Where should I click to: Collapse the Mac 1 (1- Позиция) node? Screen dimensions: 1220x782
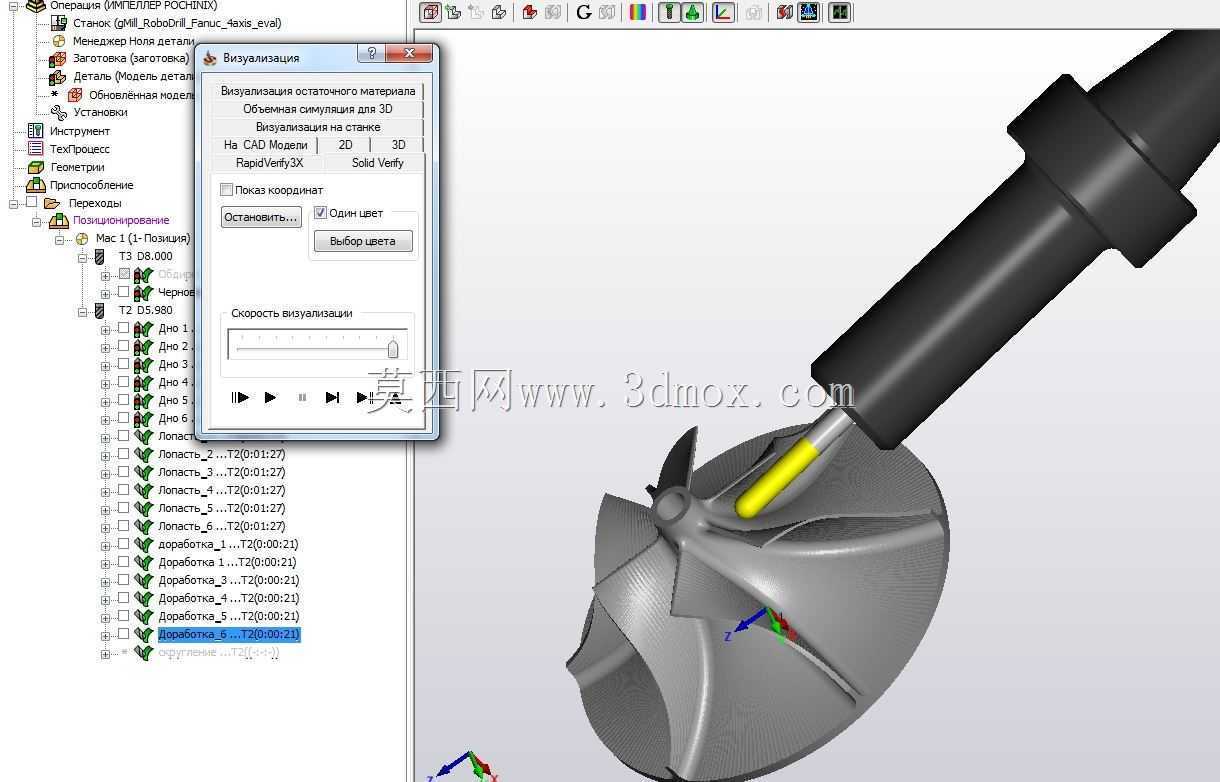pyautogui.click(x=60, y=240)
